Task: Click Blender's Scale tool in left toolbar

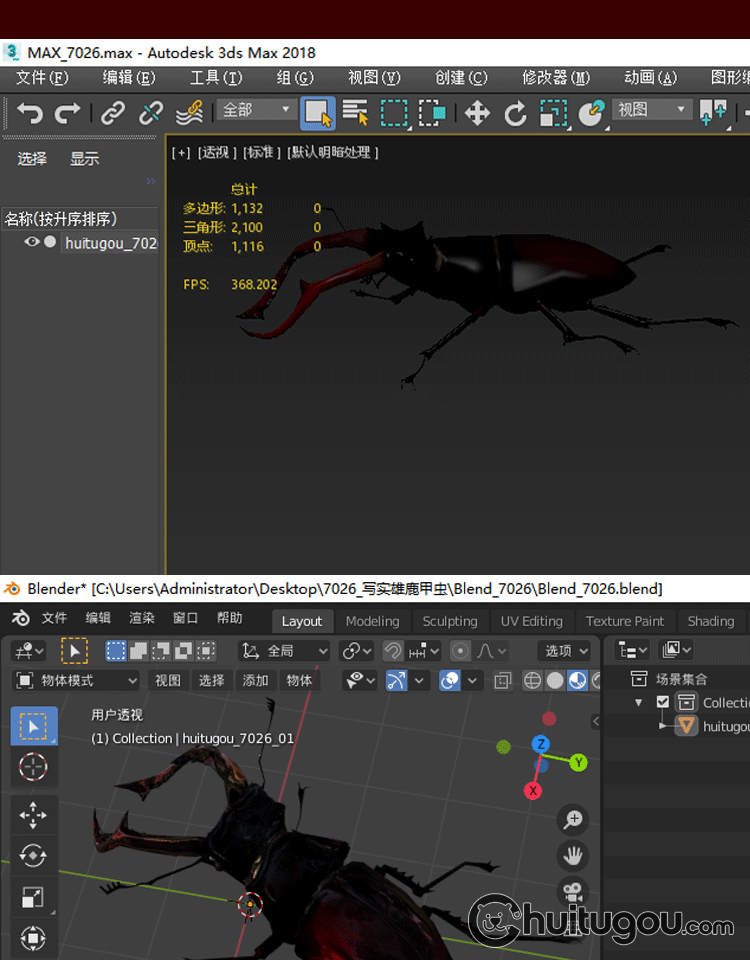Action: pyautogui.click(x=33, y=897)
